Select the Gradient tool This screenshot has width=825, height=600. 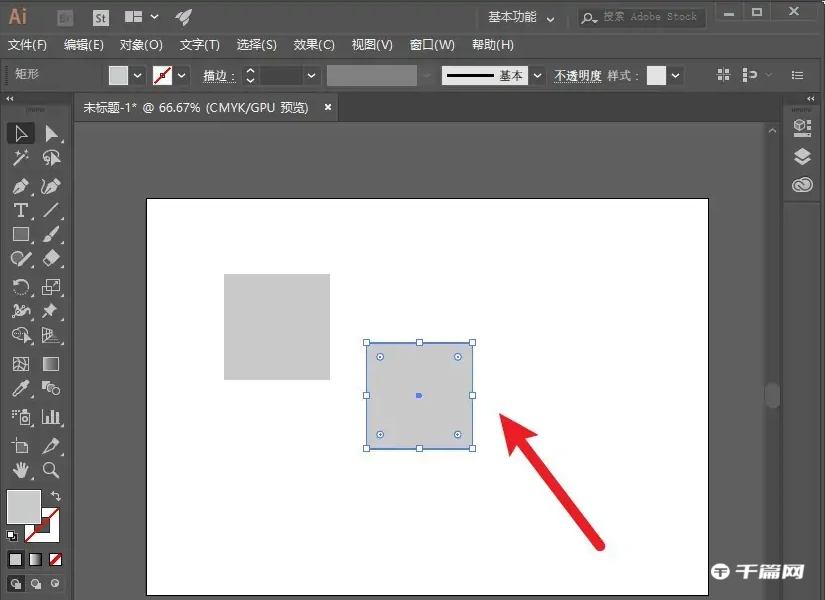point(51,363)
